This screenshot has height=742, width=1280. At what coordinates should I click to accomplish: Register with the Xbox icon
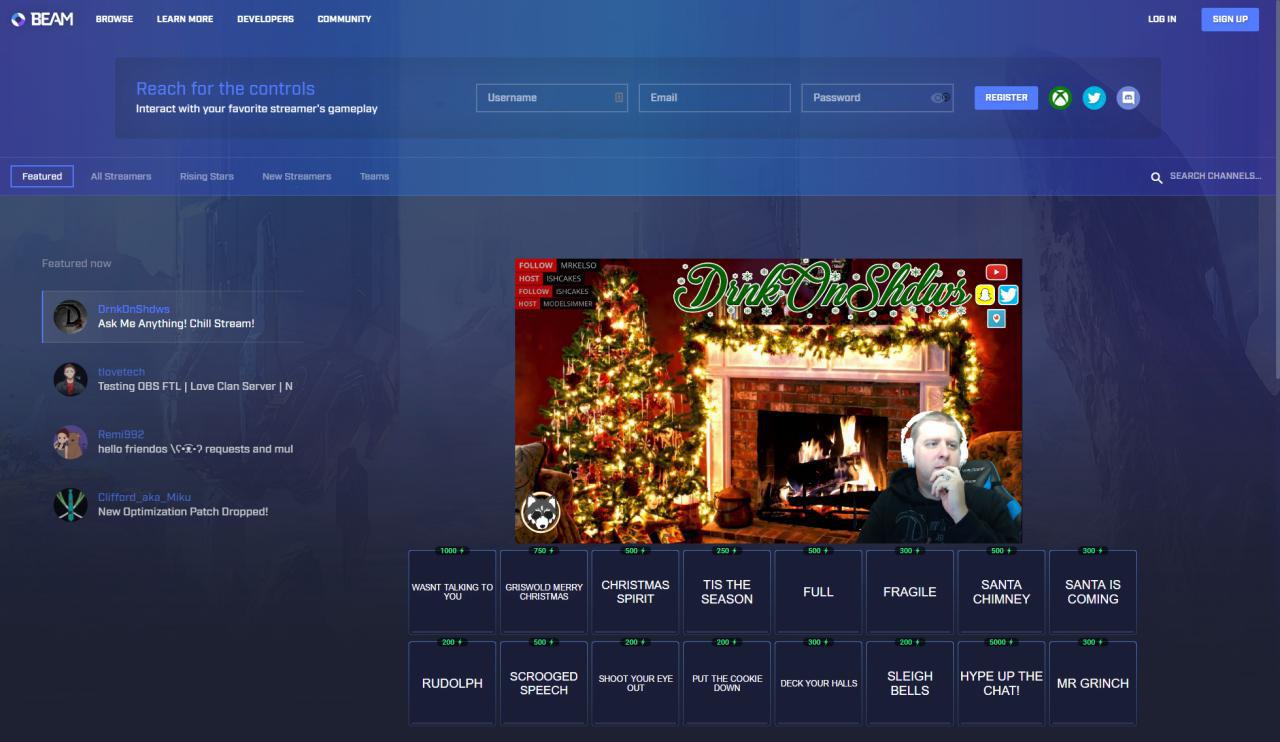point(1060,98)
